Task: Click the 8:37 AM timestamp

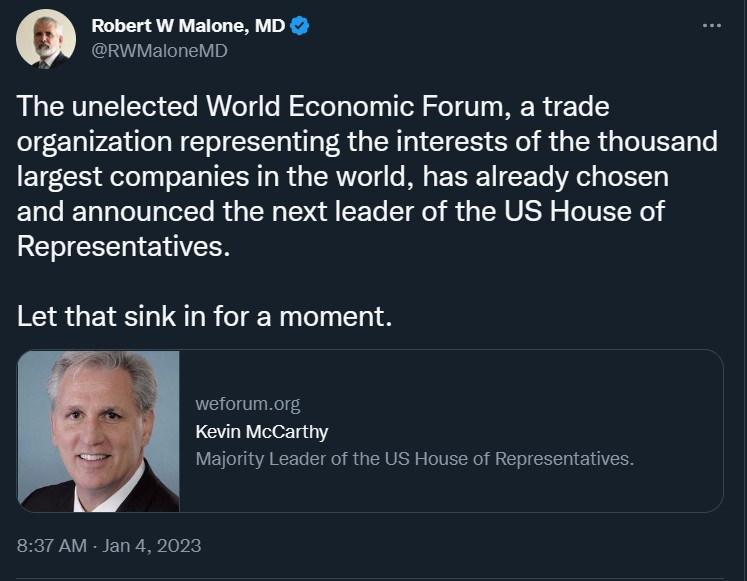Action: [53, 545]
